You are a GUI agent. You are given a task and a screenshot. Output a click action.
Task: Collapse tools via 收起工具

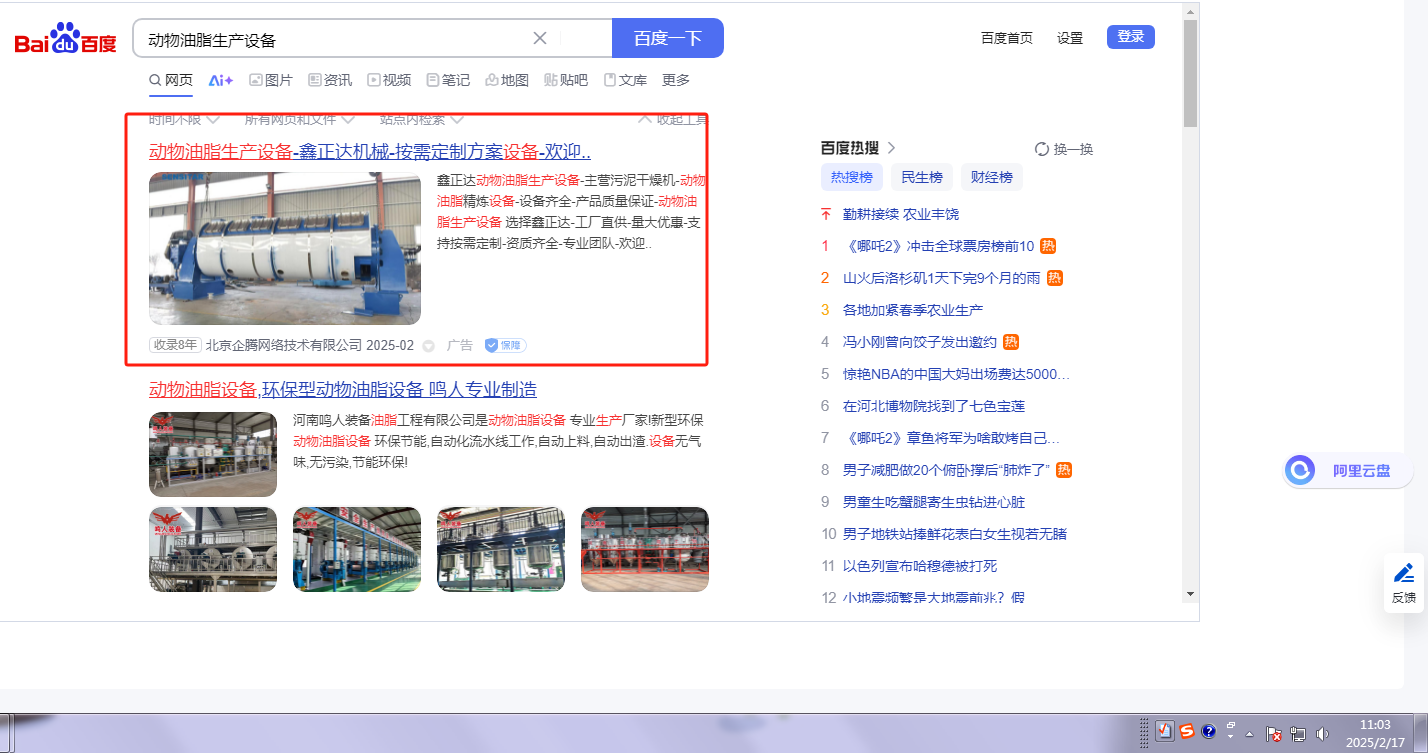coord(671,119)
